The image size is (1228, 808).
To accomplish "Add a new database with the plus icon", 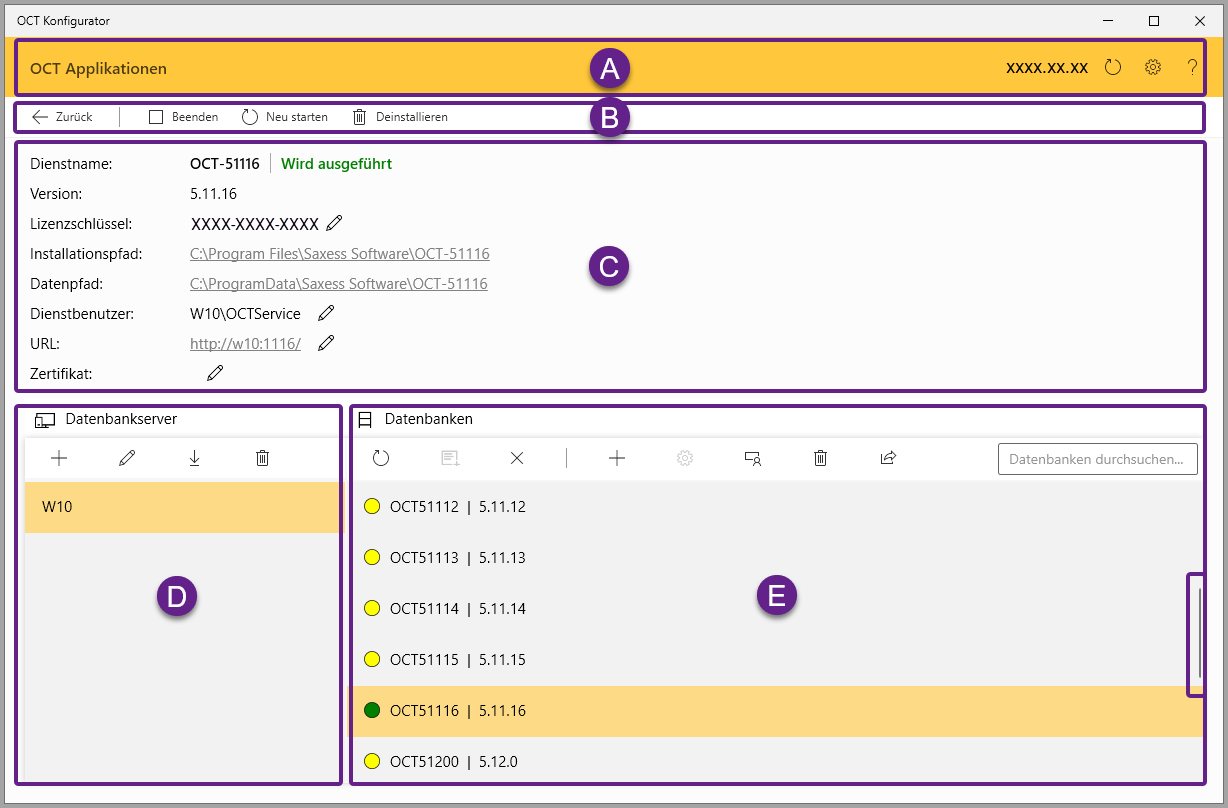I will (x=617, y=458).
